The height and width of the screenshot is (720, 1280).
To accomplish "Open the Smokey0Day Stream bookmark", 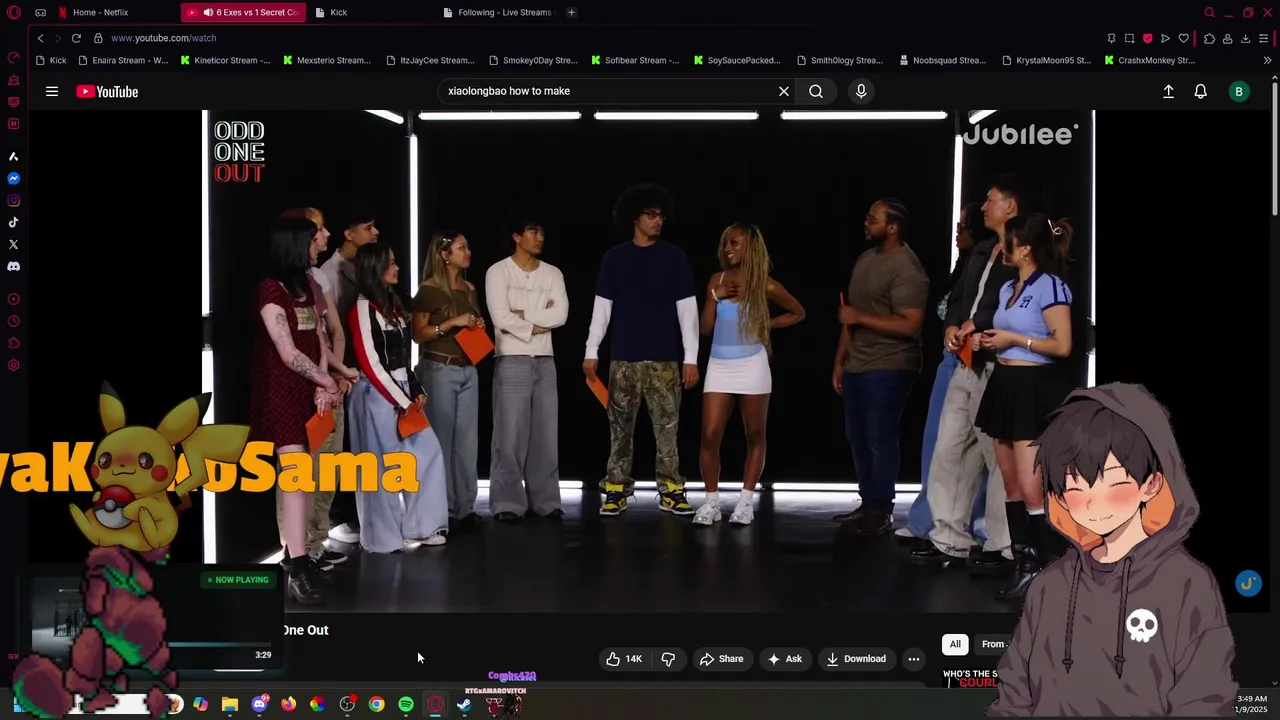I will (x=532, y=60).
